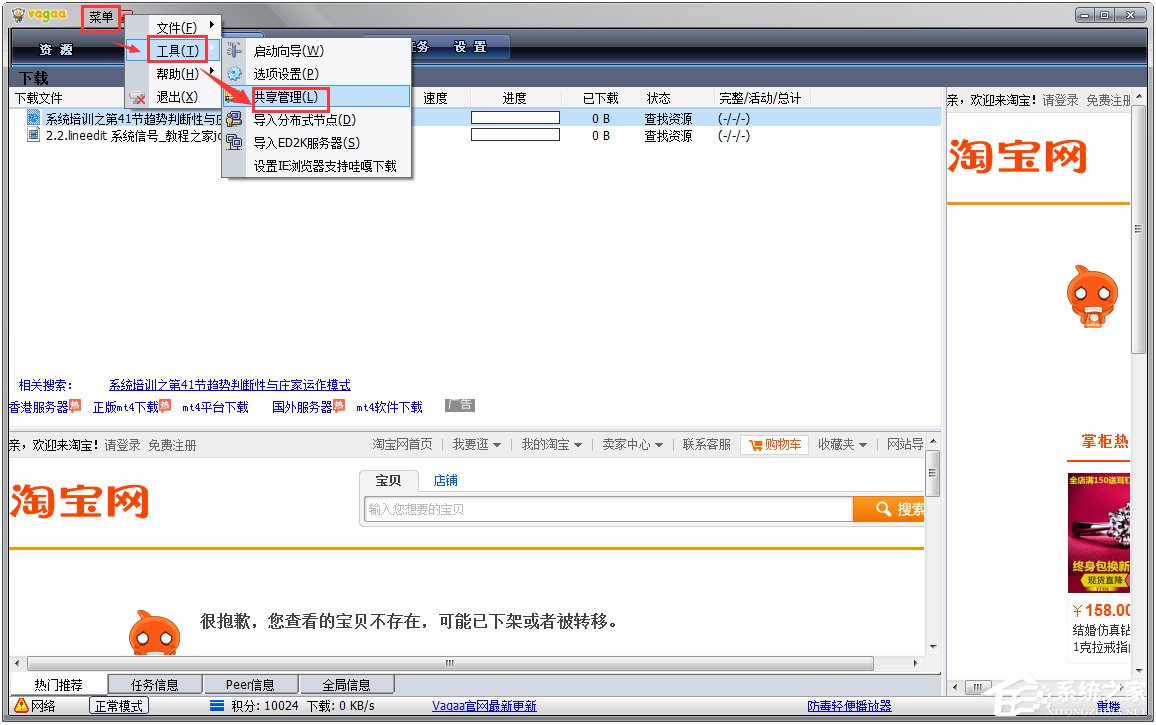Click the Vagaa logo icon in title bar
The height and width of the screenshot is (725, 1156).
[x=18, y=15]
